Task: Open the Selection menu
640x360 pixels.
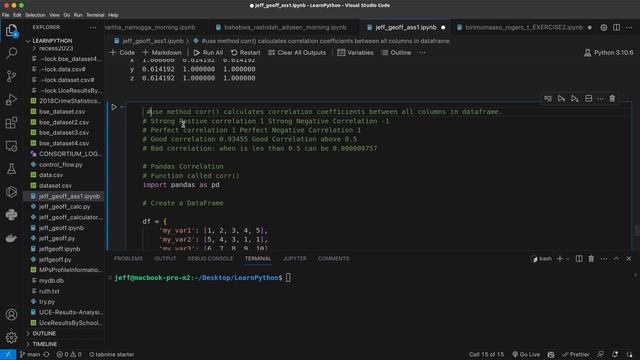Action: (x=35, y=15)
